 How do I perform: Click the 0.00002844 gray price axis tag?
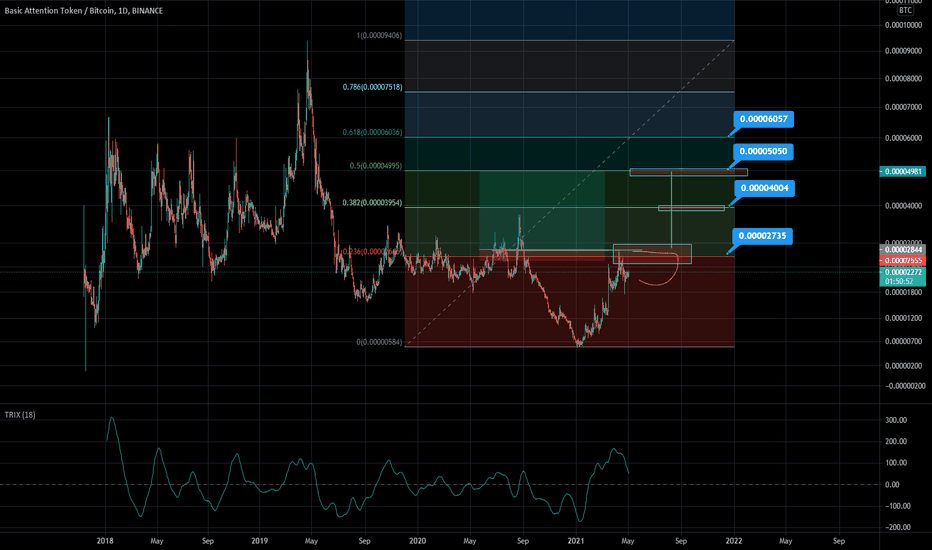pyautogui.click(x=902, y=250)
